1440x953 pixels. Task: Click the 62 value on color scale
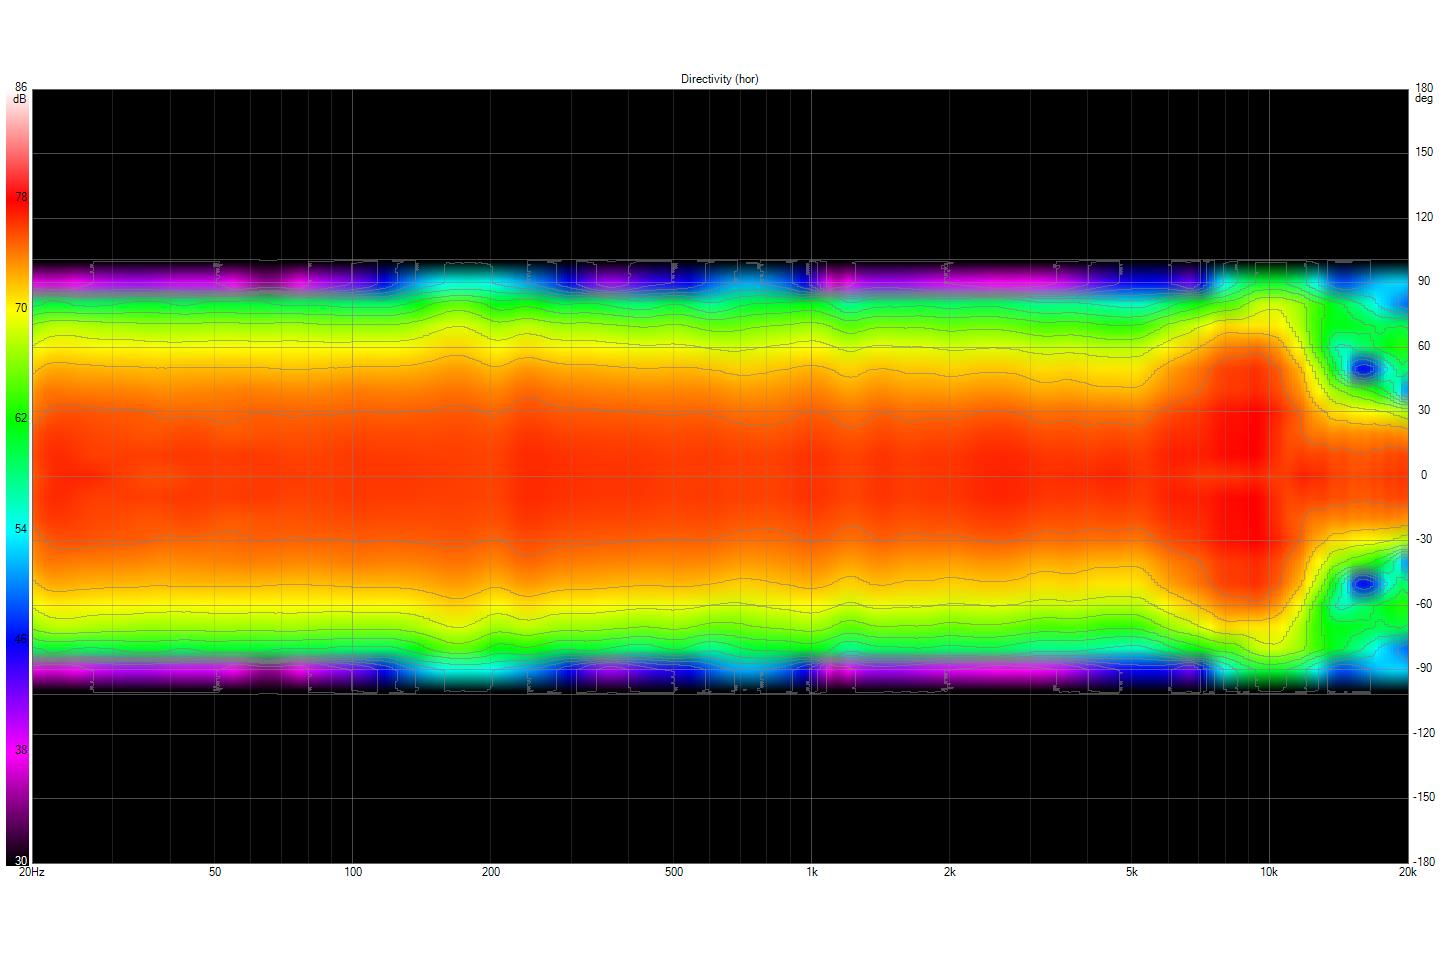point(21,418)
